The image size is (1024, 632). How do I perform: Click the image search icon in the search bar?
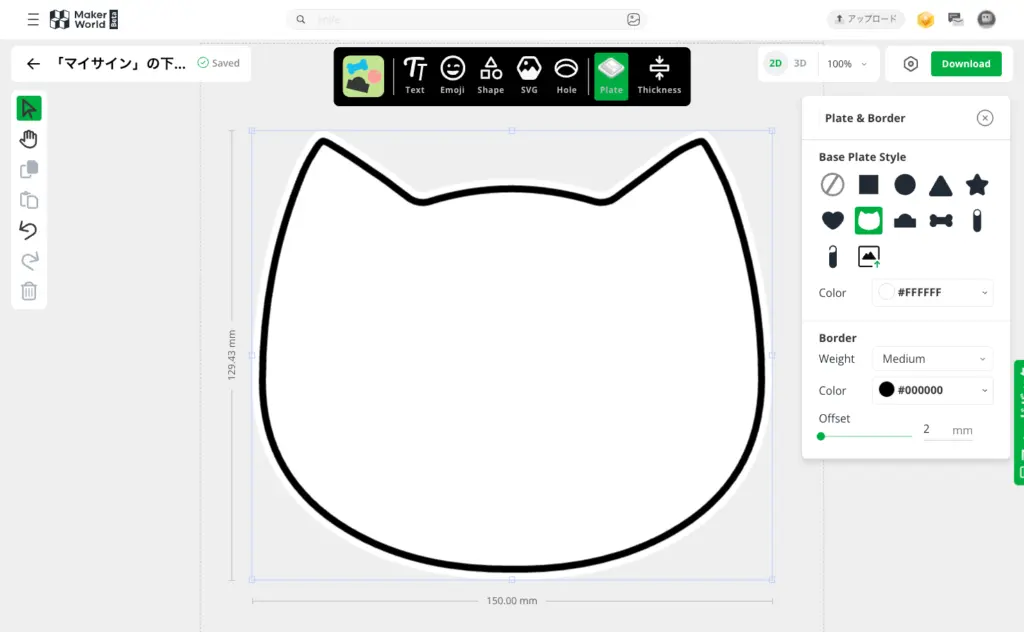click(633, 20)
